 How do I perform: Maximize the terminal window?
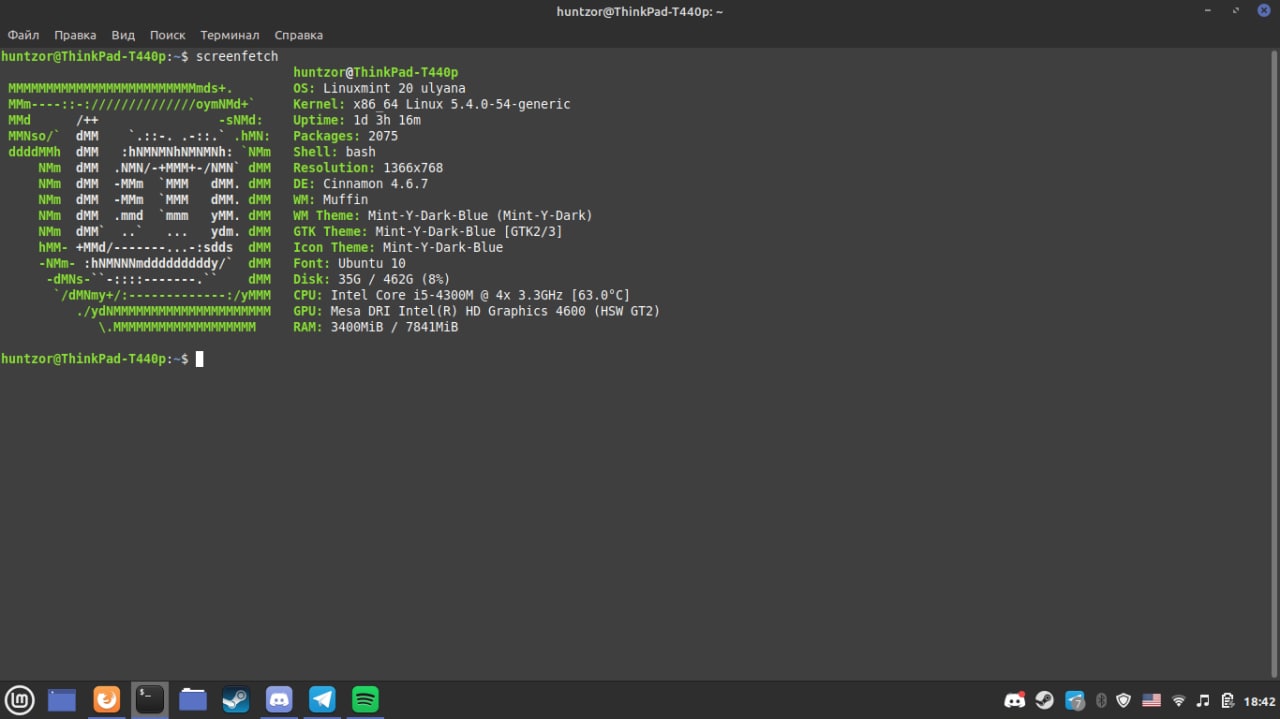1236,10
